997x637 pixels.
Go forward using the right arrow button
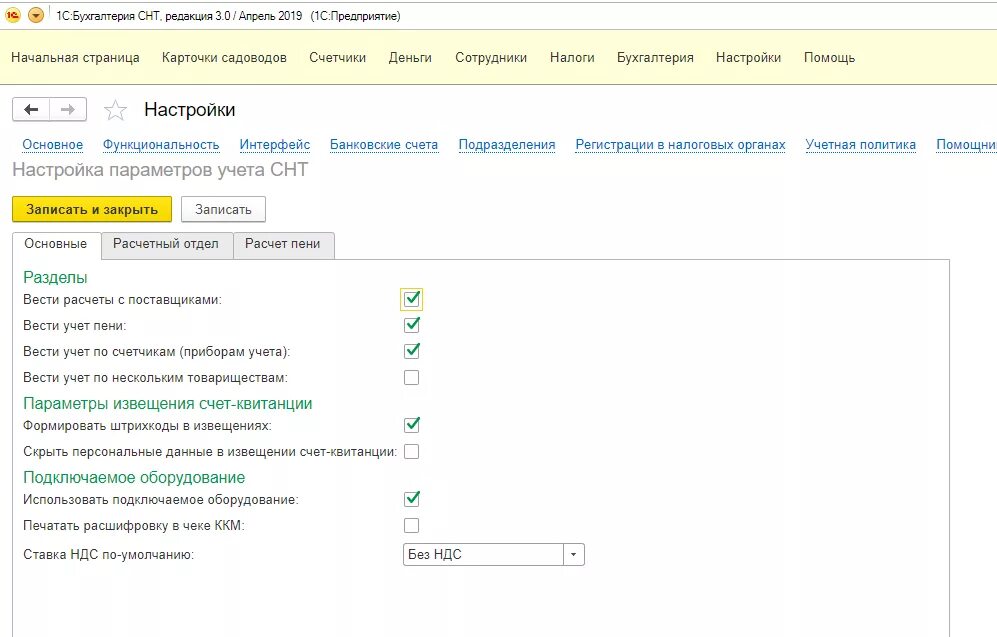(68, 110)
